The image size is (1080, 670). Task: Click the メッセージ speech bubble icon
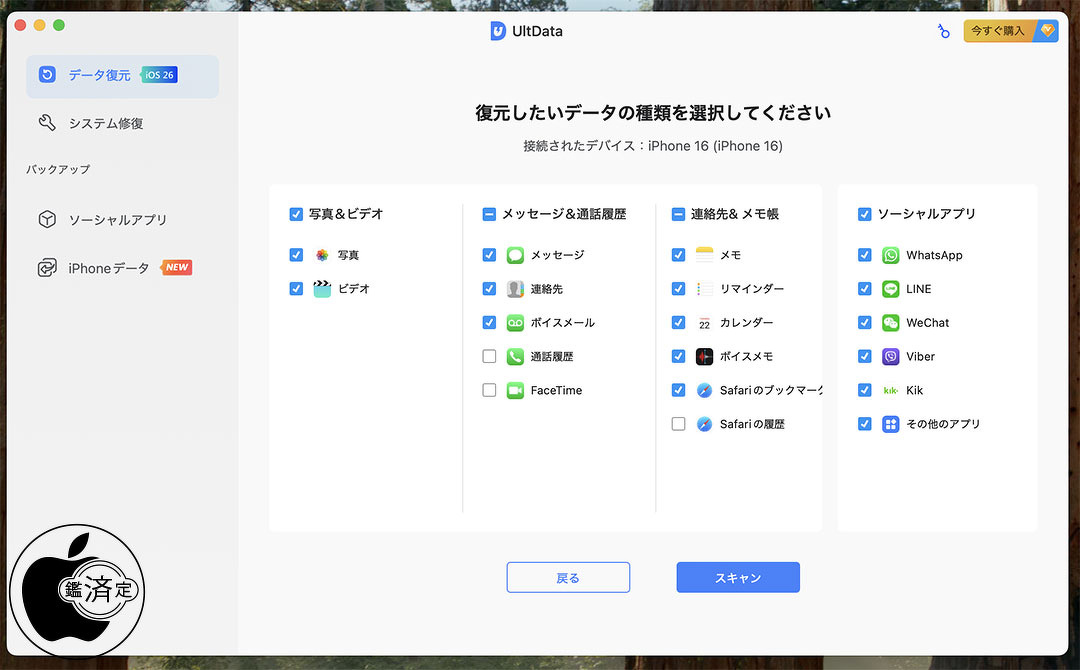[515, 255]
